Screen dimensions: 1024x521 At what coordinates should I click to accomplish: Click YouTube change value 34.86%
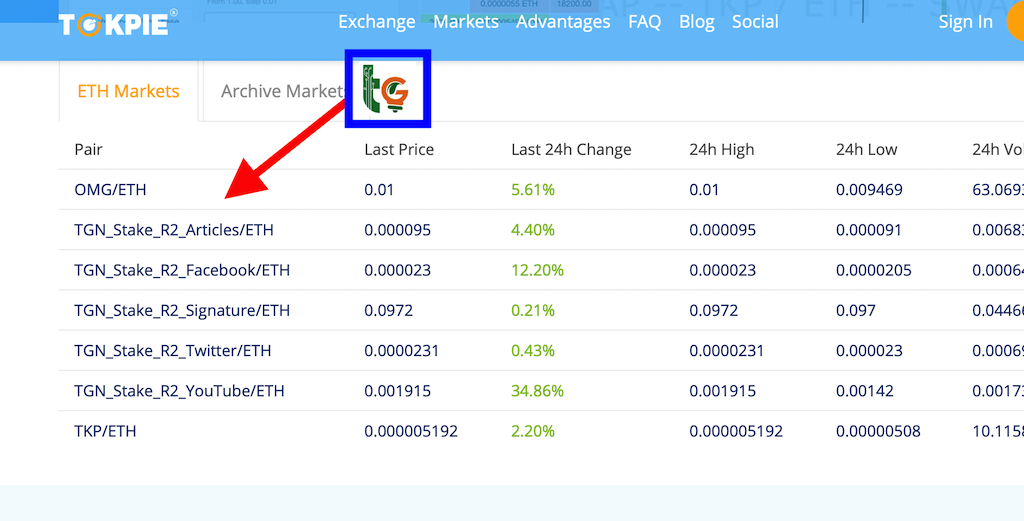click(537, 391)
